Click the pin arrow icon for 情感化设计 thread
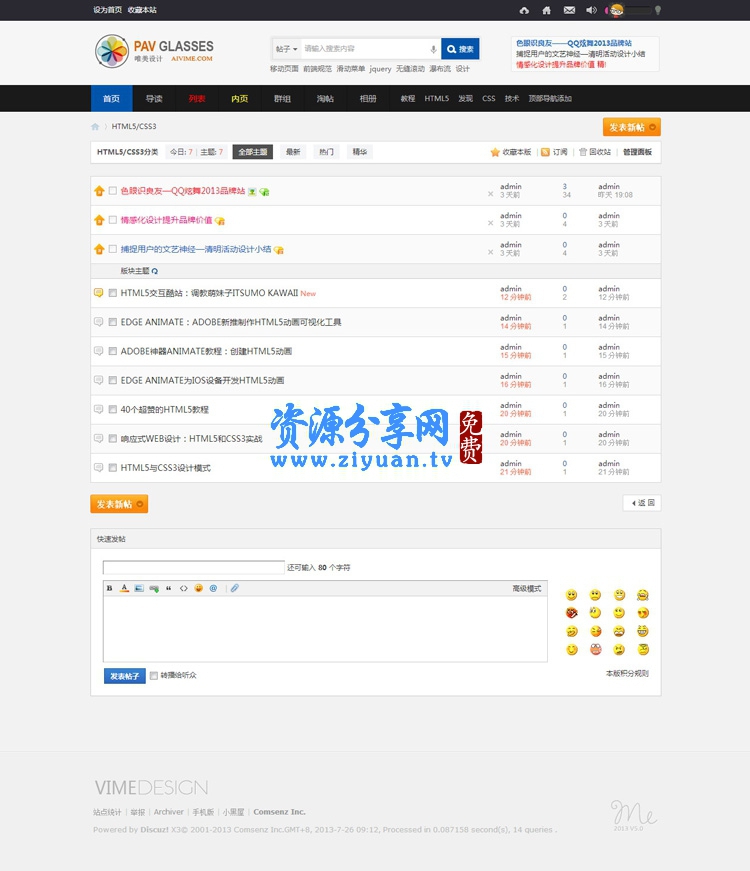The image size is (750, 871). point(99,221)
